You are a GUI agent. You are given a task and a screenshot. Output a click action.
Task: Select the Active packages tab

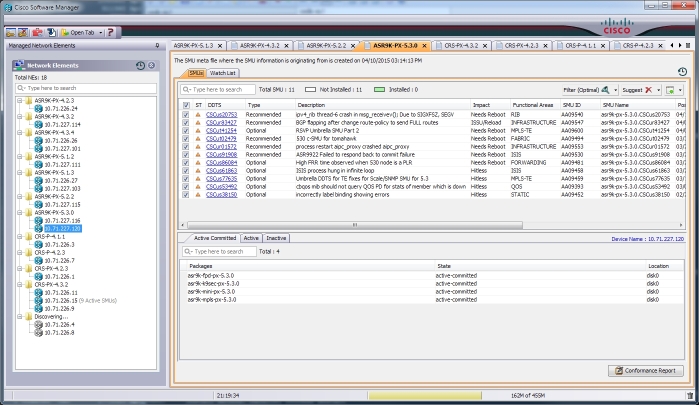click(251, 238)
